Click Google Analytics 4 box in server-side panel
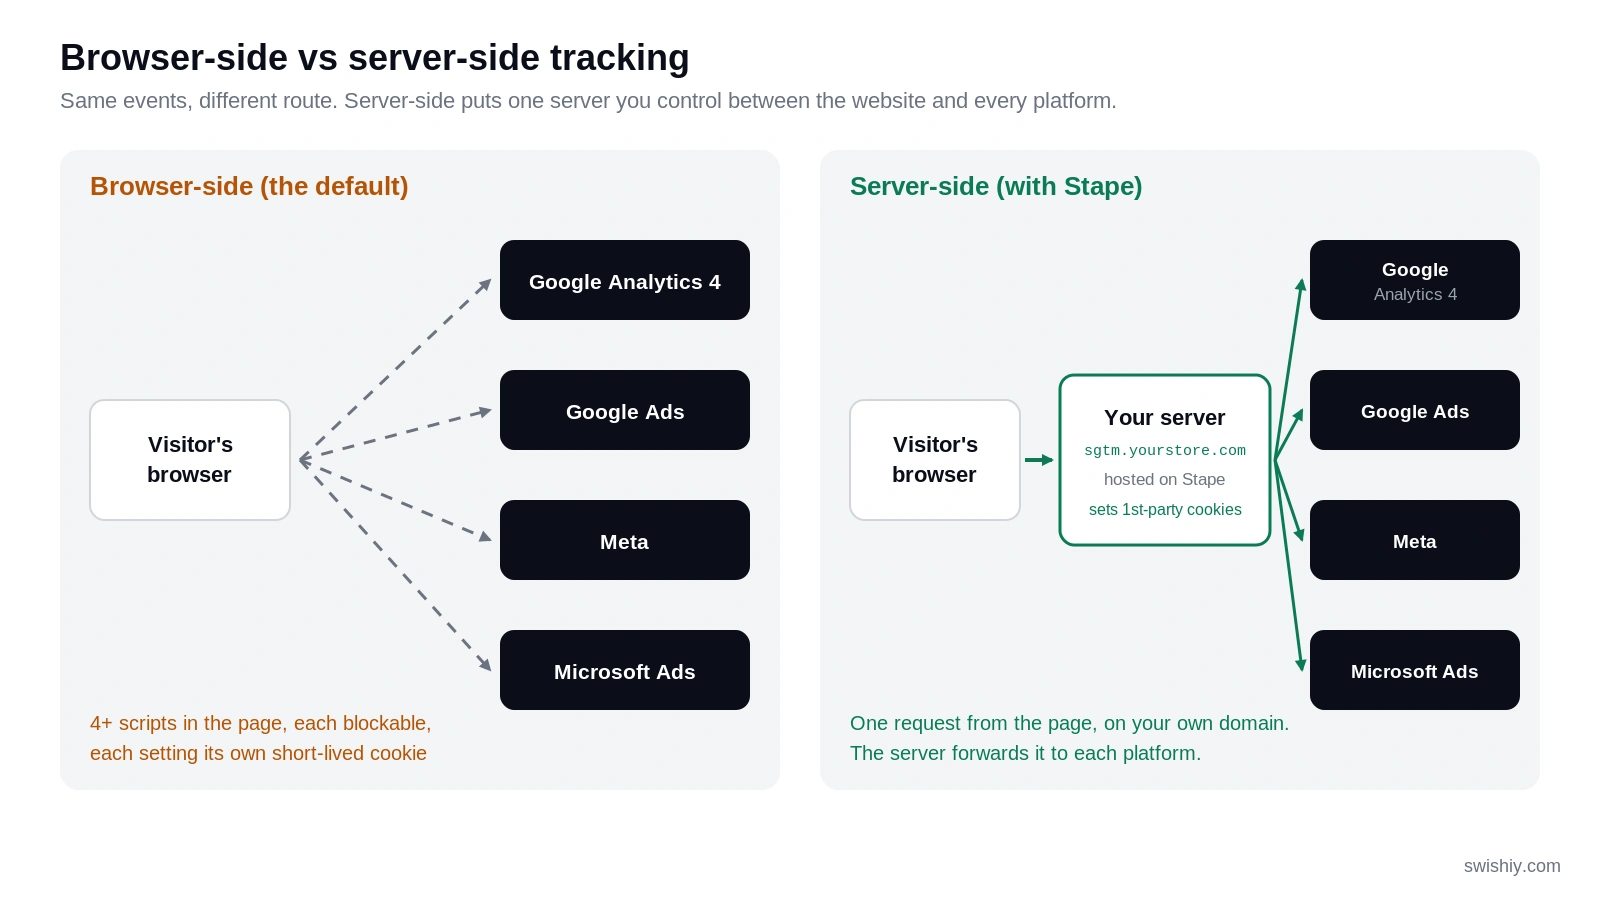Viewport: 1600px width, 900px height. click(1415, 280)
